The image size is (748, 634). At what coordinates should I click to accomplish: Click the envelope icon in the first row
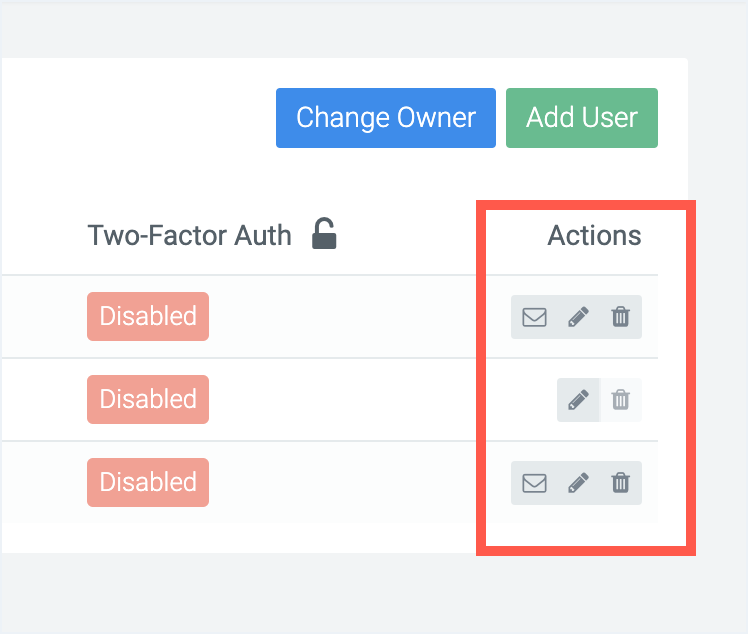(534, 317)
